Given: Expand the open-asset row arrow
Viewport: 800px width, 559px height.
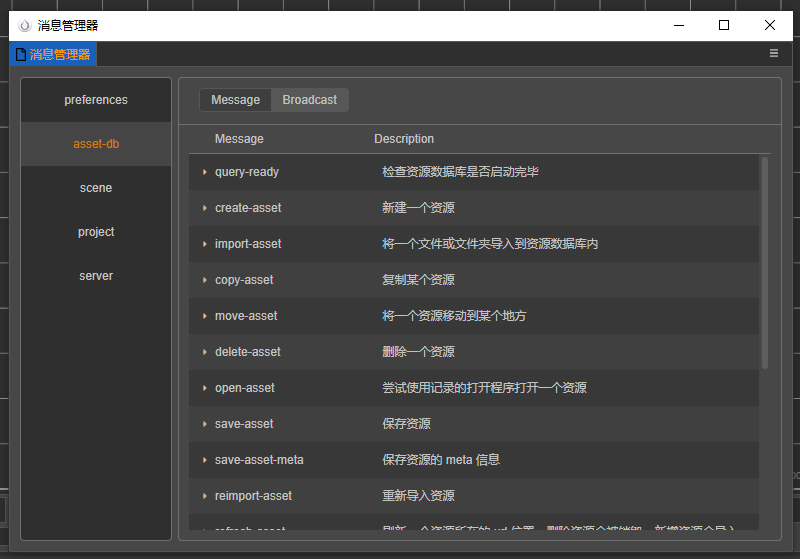Looking at the screenshot, I should [x=205, y=388].
